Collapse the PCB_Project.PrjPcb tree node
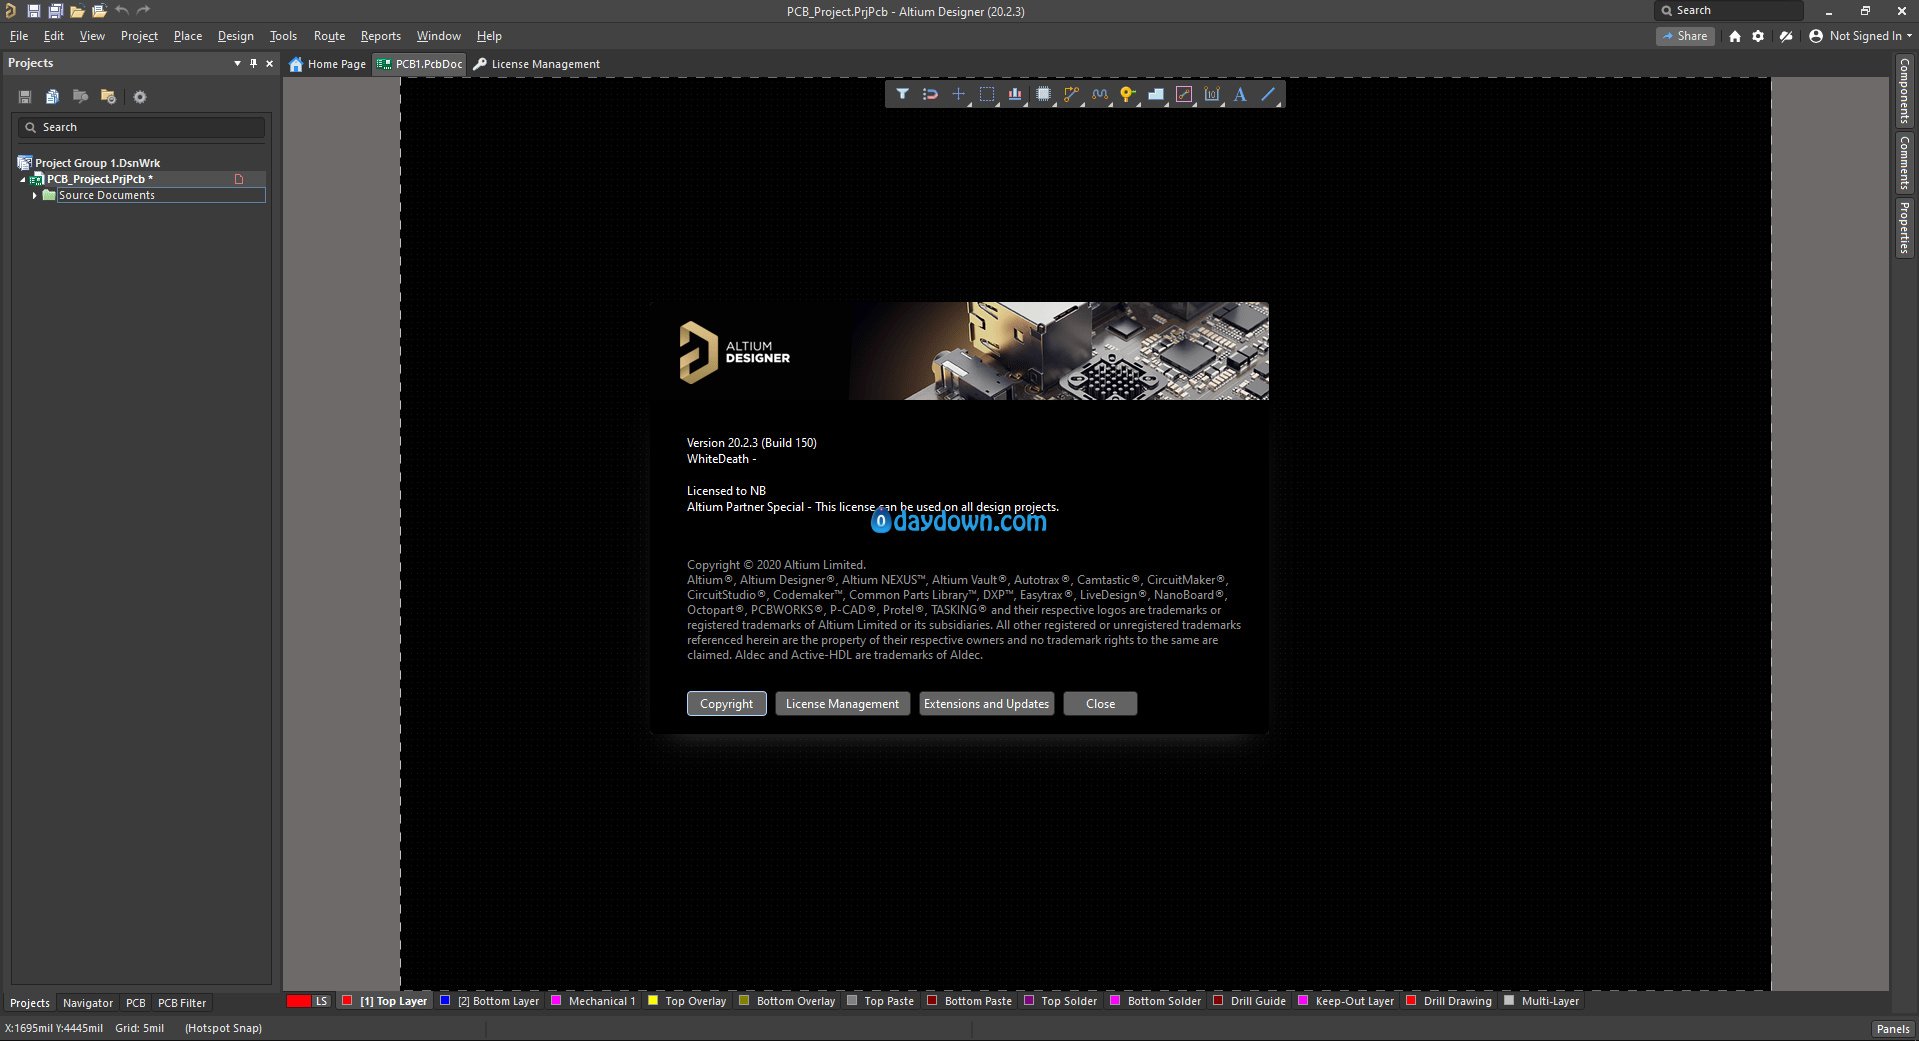The height and width of the screenshot is (1041, 1919). click(x=23, y=179)
